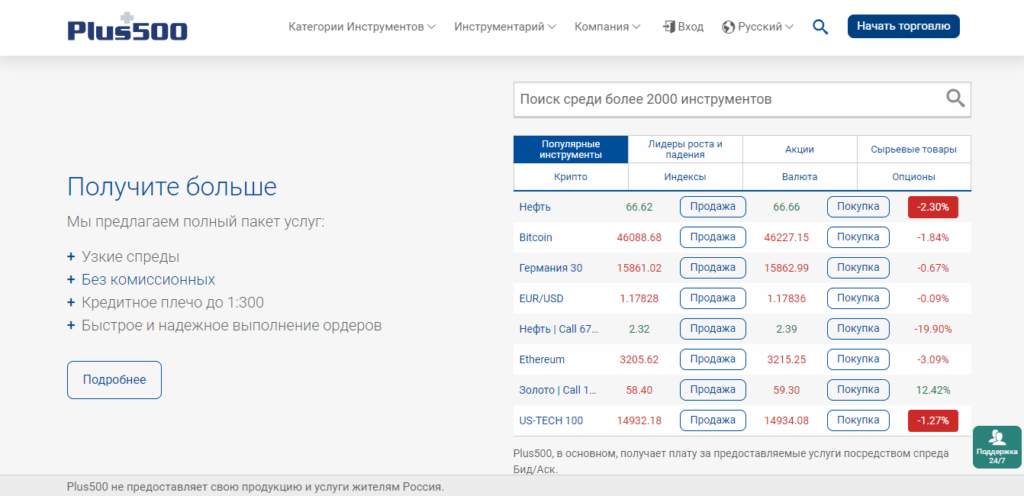This screenshot has height=496, width=1024.
Task: Click the Начать торговлю button
Action: [903, 26]
